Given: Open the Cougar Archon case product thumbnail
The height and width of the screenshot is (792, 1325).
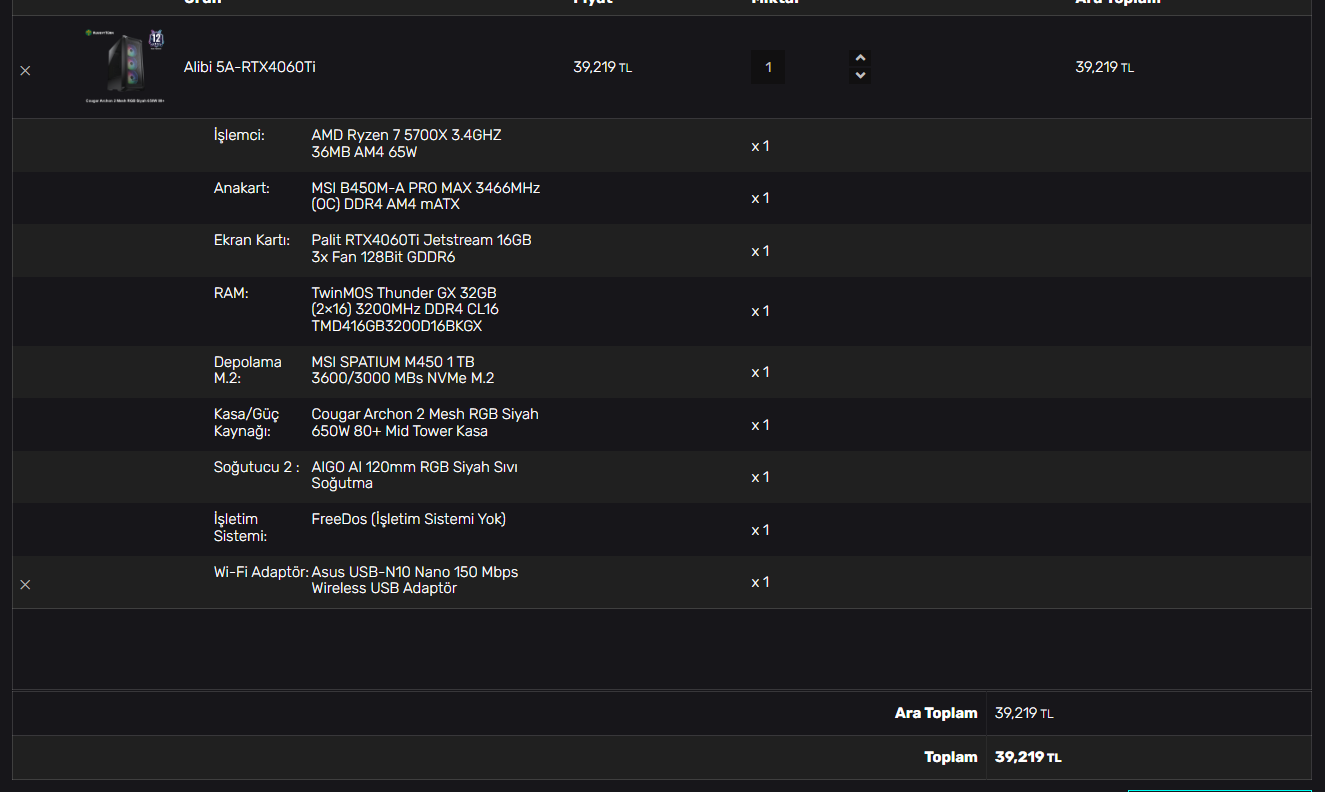Looking at the screenshot, I should point(125,66).
